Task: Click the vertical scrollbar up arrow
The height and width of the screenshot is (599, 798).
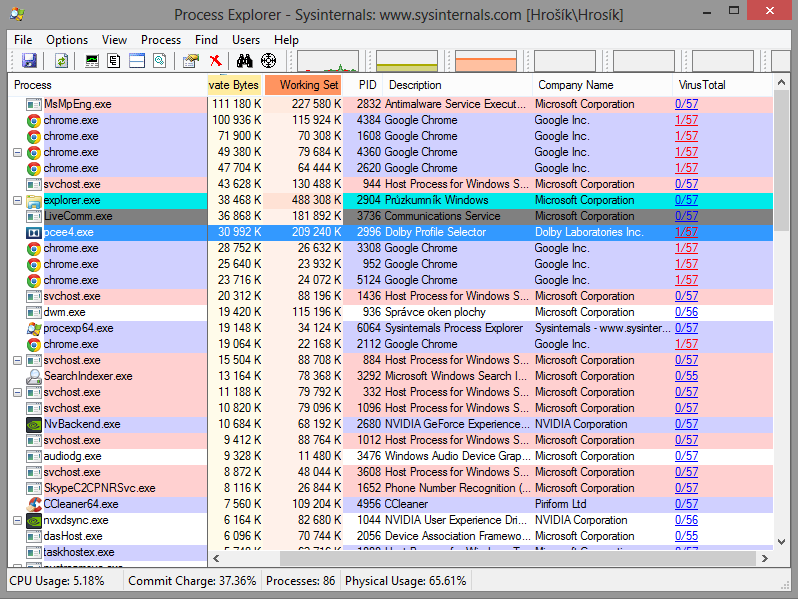Action: (781, 82)
